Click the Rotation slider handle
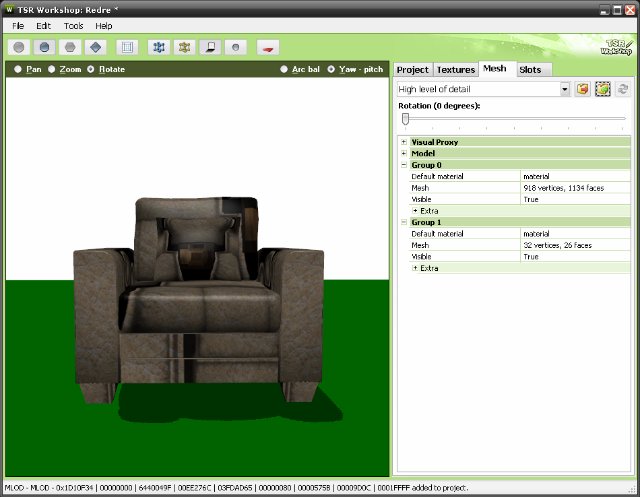Image resolution: width=640 pixels, height=497 pixels. click(x=405, y=119)
